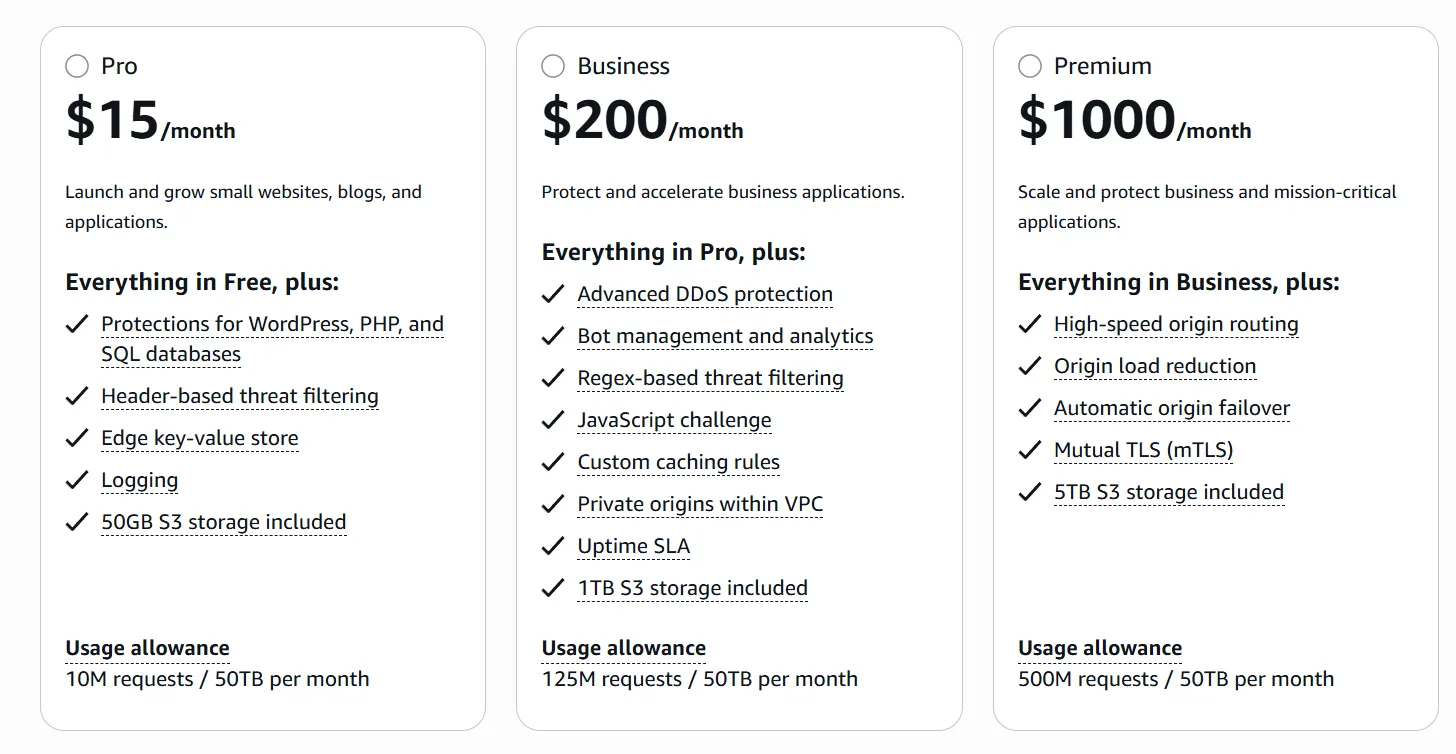The width and height of the screenshot is (1456, 754).
Task: Click the Uptime SLA link
Action: click(x=634, y=546)
